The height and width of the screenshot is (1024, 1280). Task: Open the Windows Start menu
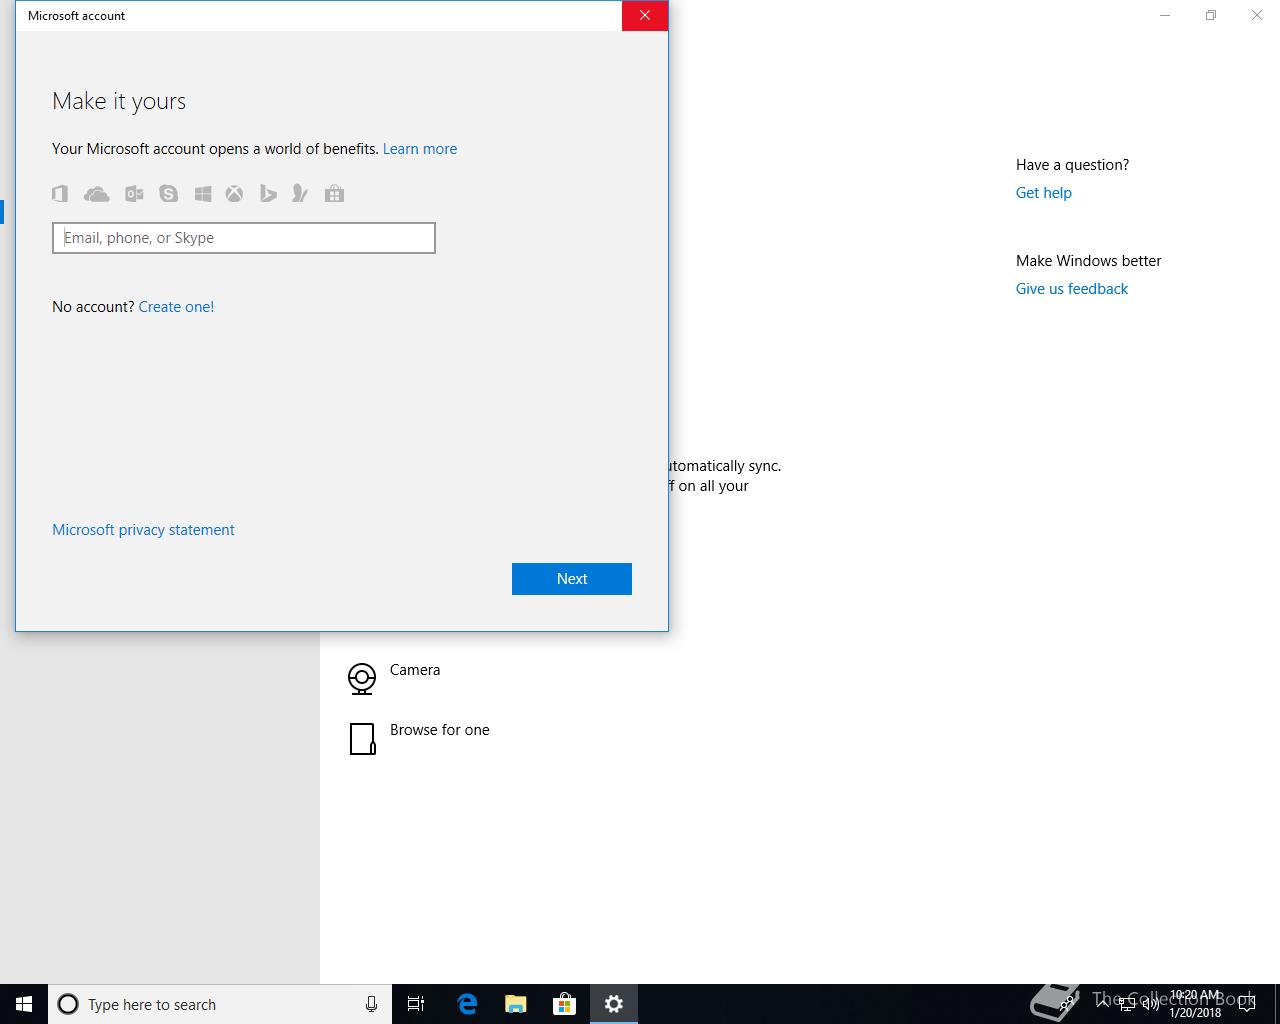(24, 1004)
